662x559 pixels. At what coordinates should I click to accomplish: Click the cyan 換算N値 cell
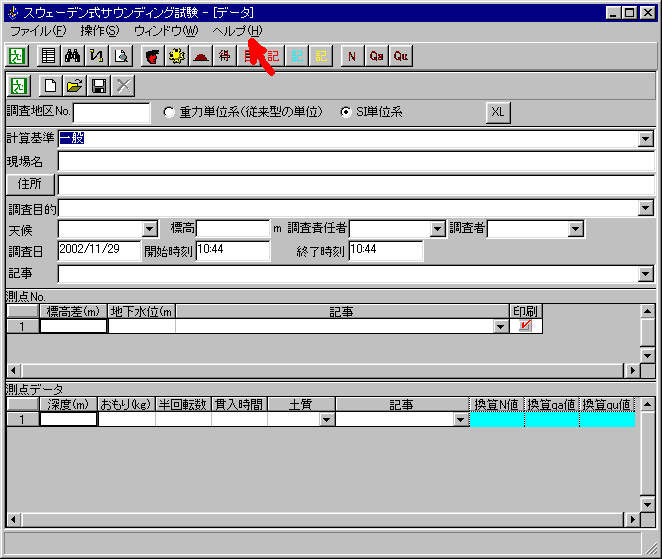pos(497,420)
